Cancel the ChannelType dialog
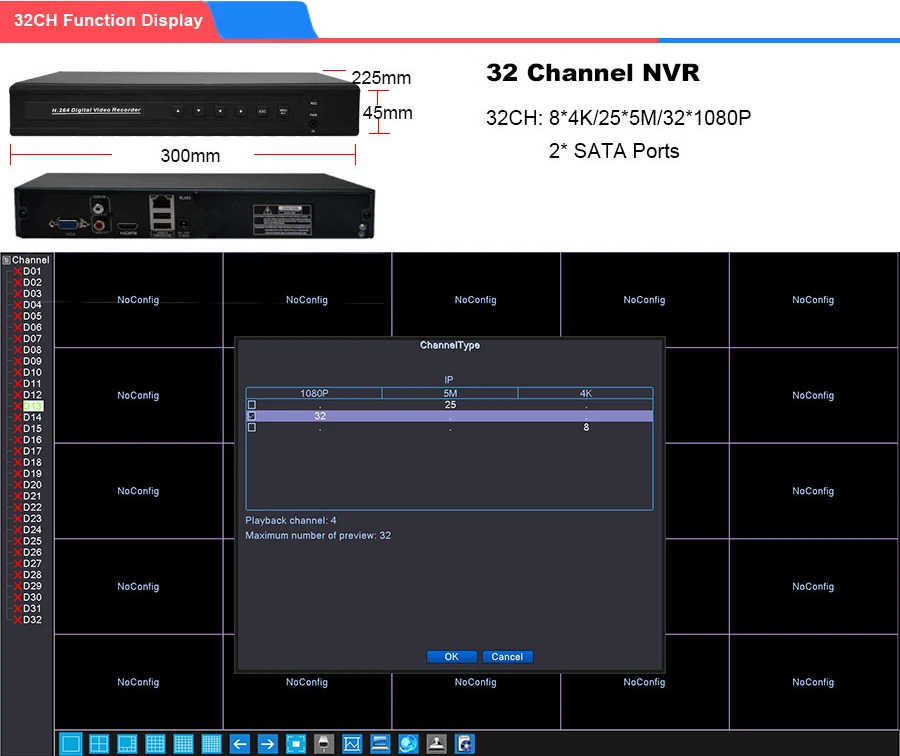900x756 pixels. click(507, 657)
